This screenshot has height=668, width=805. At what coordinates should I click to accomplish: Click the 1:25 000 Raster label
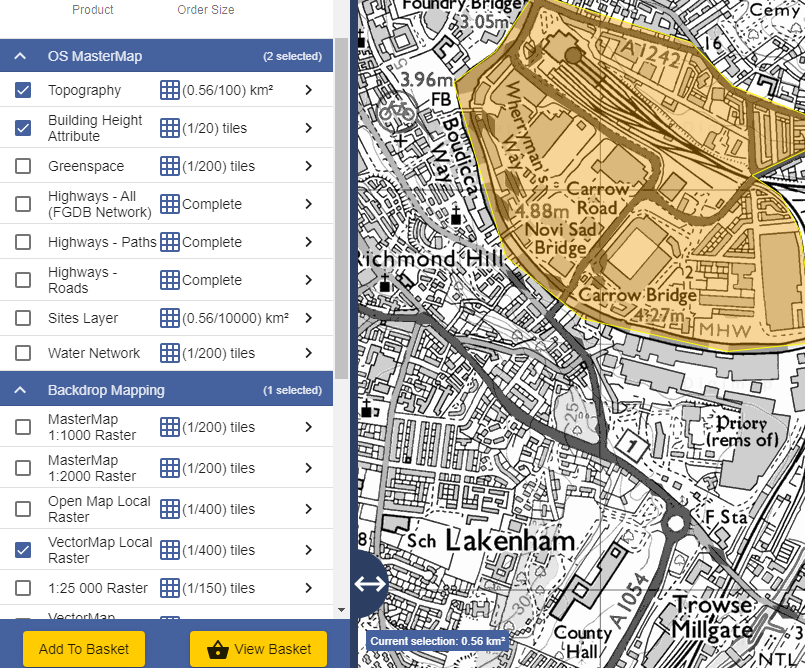point(98,588)
